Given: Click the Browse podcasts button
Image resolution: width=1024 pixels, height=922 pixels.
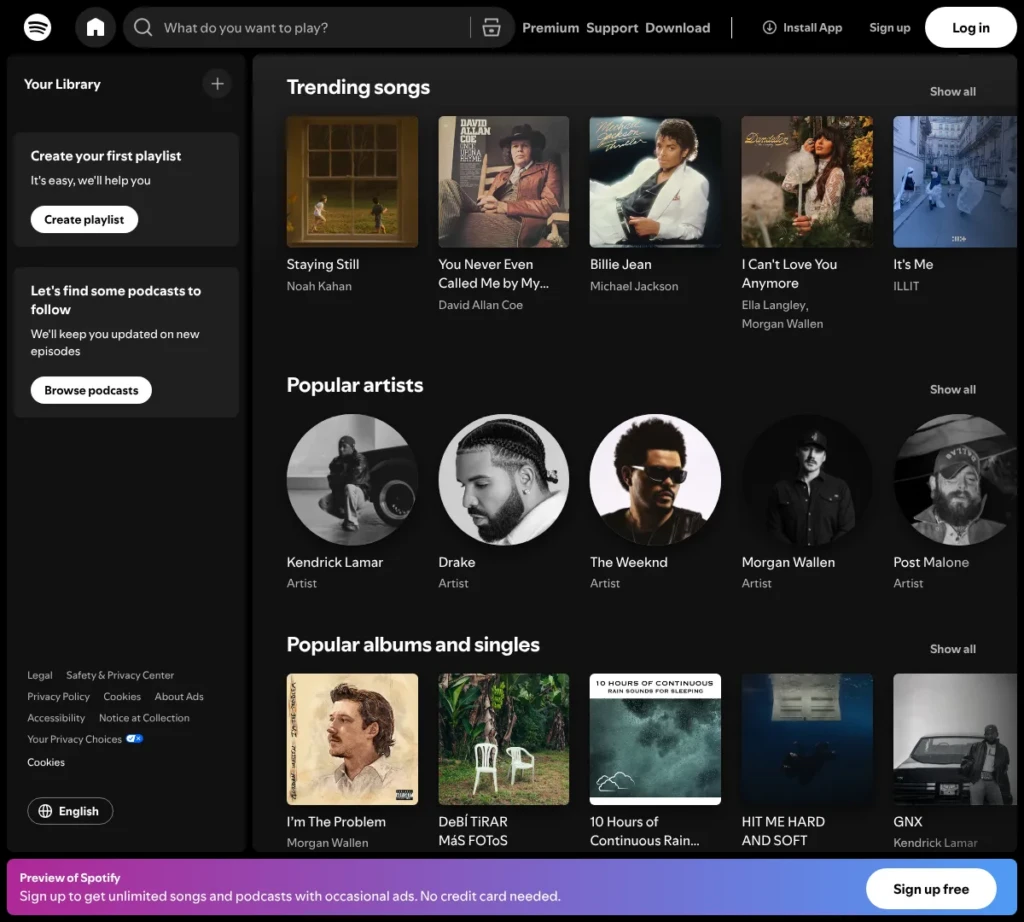Looking at the screenshot, I should [91, 390].
